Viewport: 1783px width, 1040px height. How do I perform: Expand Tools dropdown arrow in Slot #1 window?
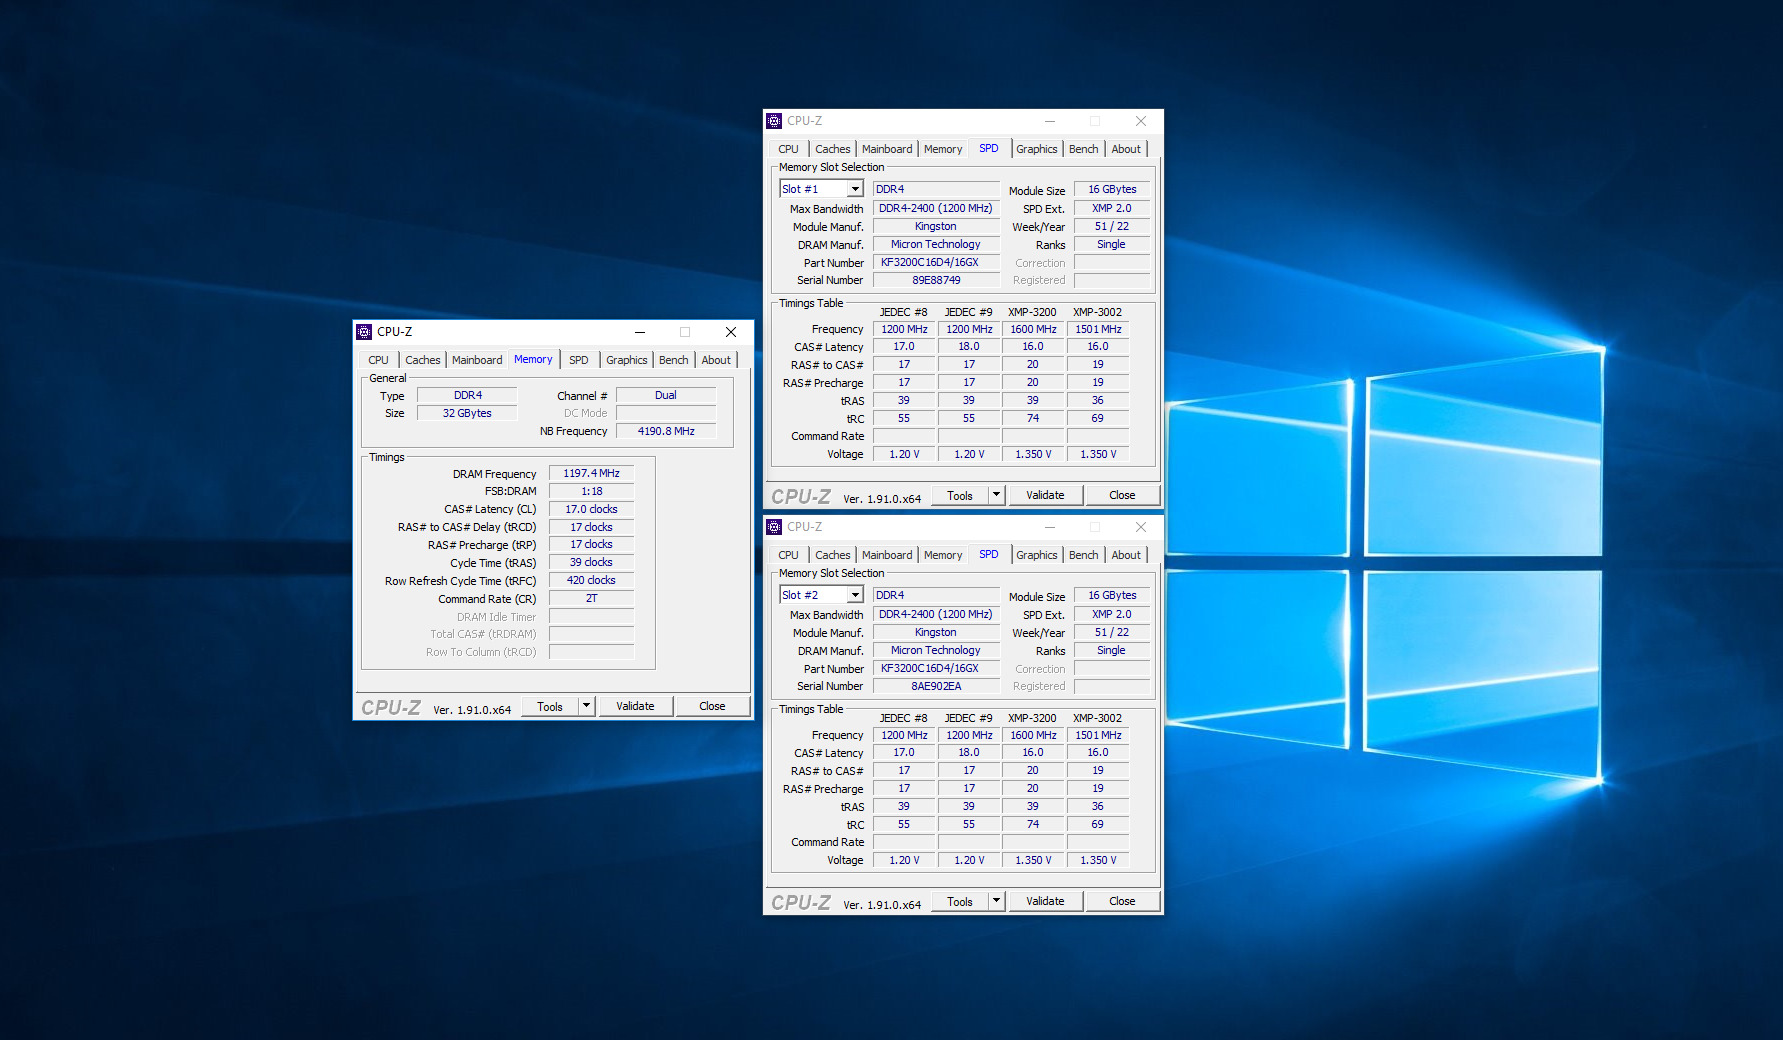[x=996, y=495]
